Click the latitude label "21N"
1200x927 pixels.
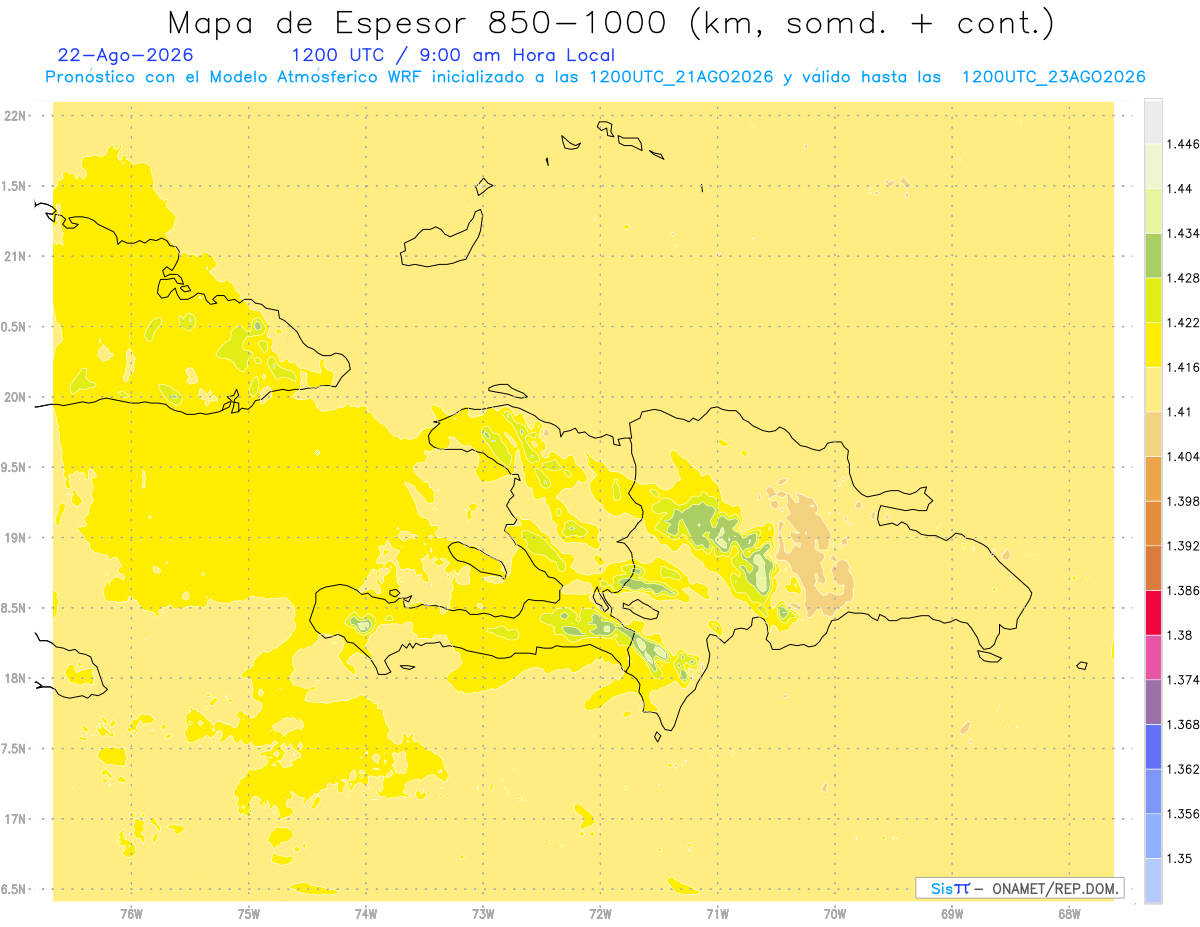pyautogui.click(x=16, y=257)
